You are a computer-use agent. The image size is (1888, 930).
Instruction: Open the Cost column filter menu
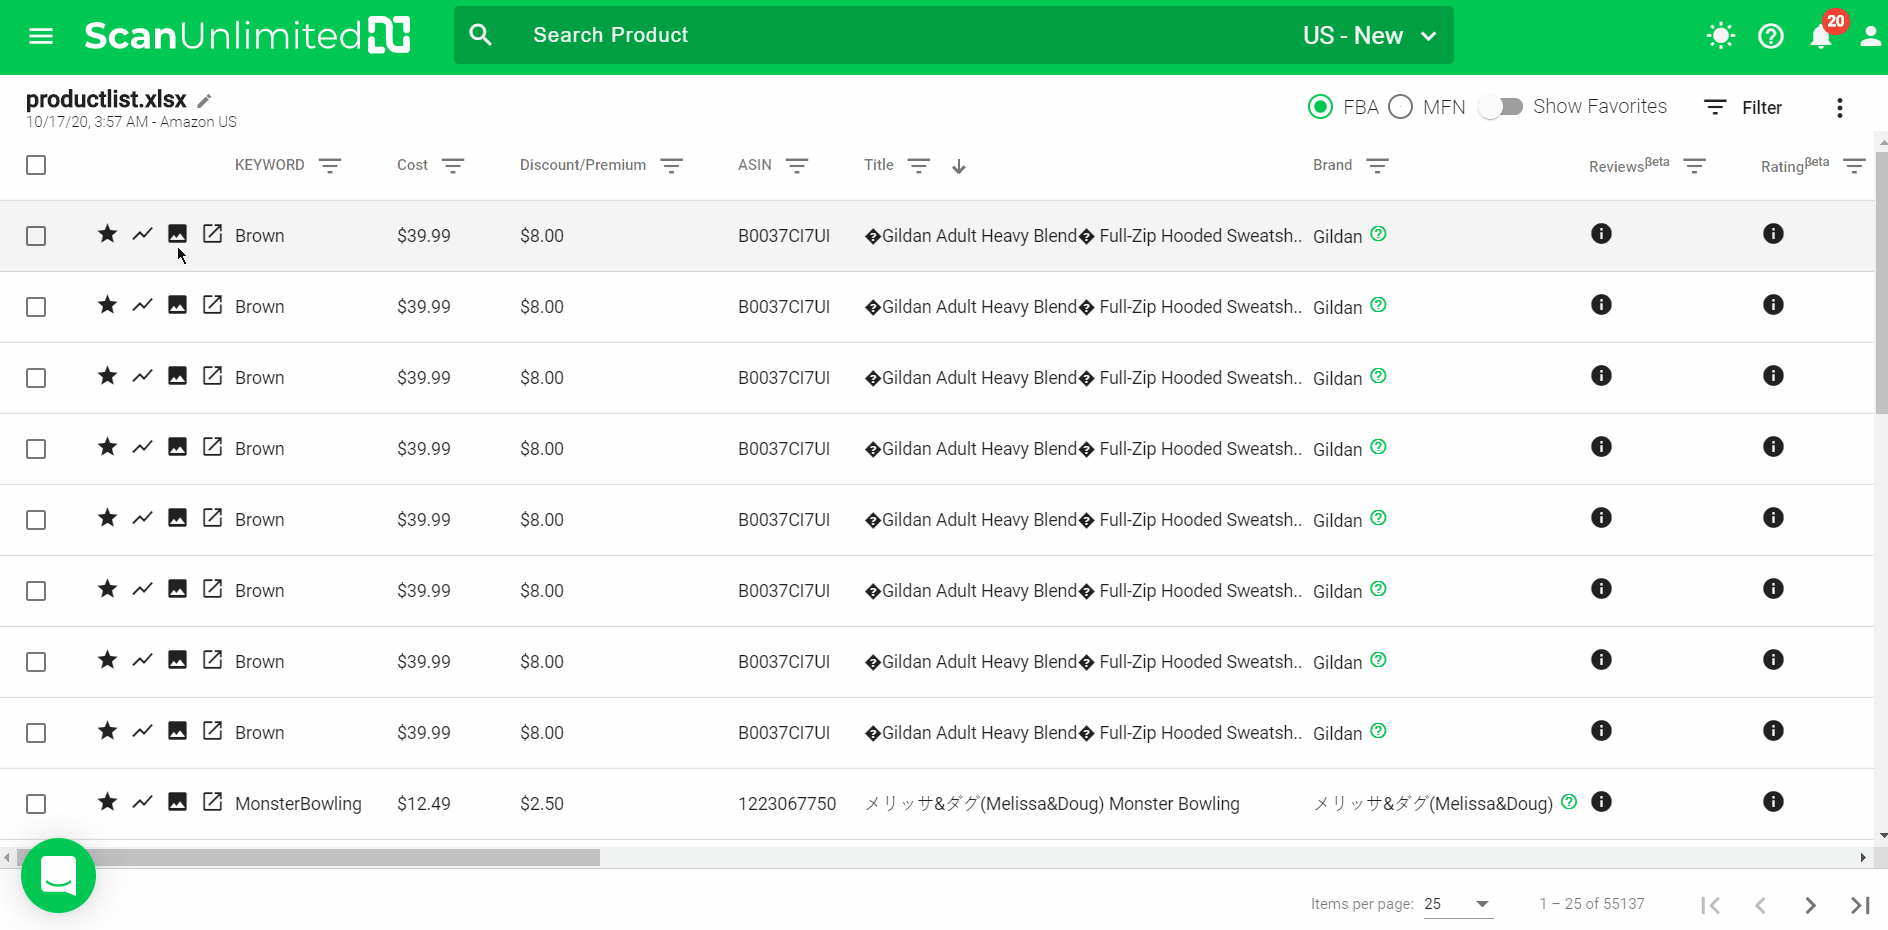click(x=453, y=166)
